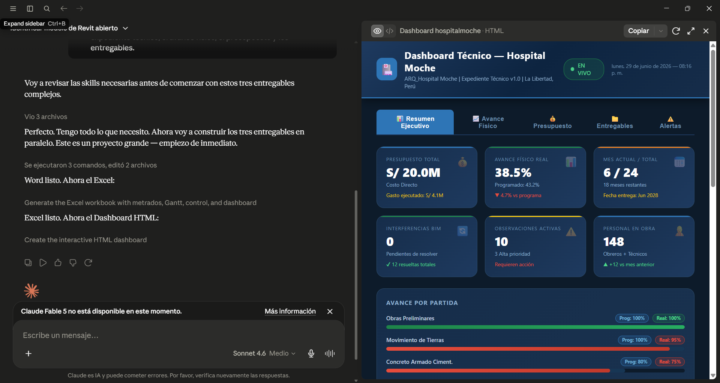The height and width of the screenshot is (383, 720).
Task: Open the Copiar options dropdown arrow
Action: tap(660, 31)
